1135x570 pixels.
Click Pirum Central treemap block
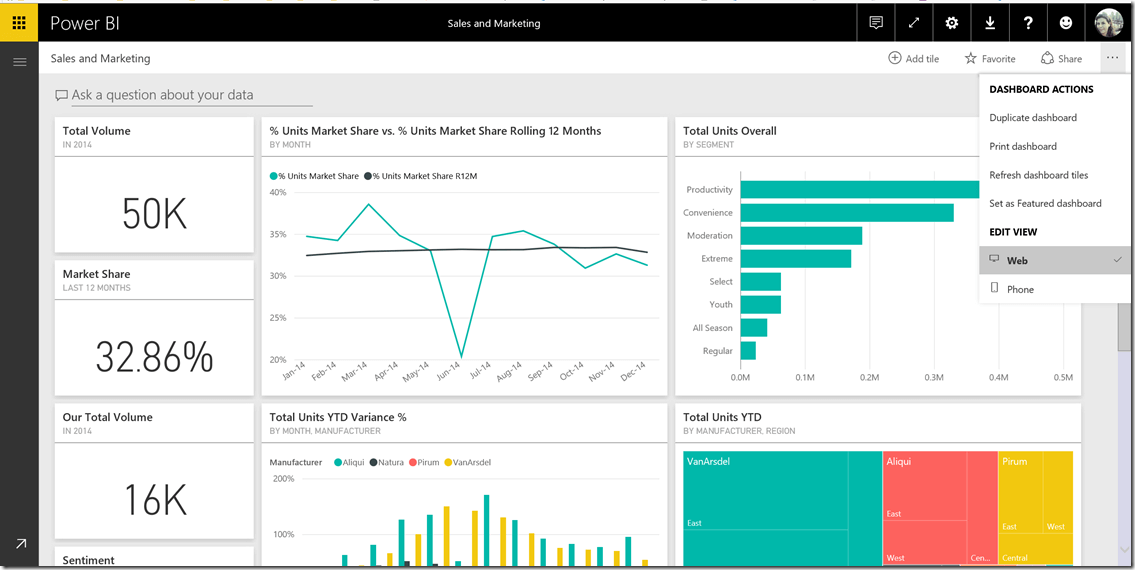point(1035,550)
